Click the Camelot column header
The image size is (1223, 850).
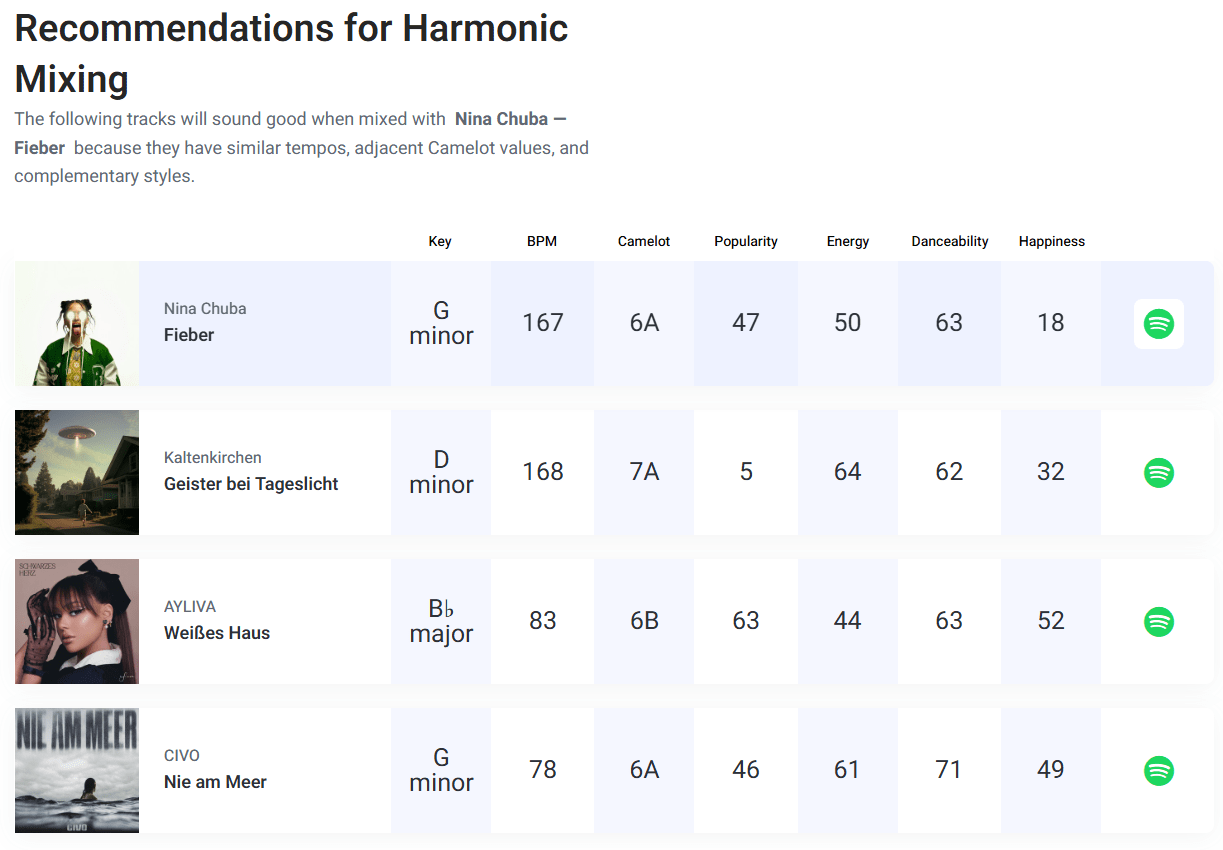coord(644,241)
